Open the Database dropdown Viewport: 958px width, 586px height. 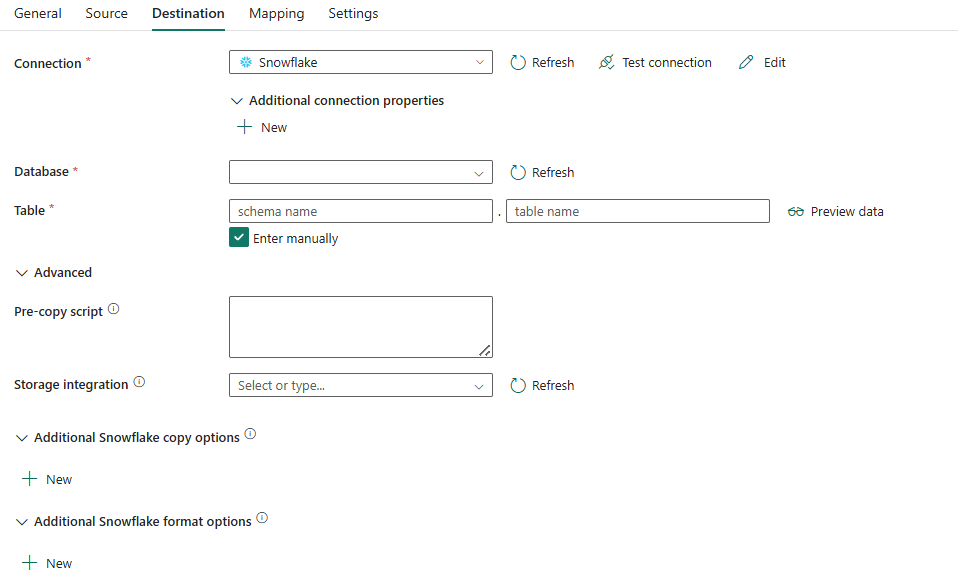[x=360, y=173]
